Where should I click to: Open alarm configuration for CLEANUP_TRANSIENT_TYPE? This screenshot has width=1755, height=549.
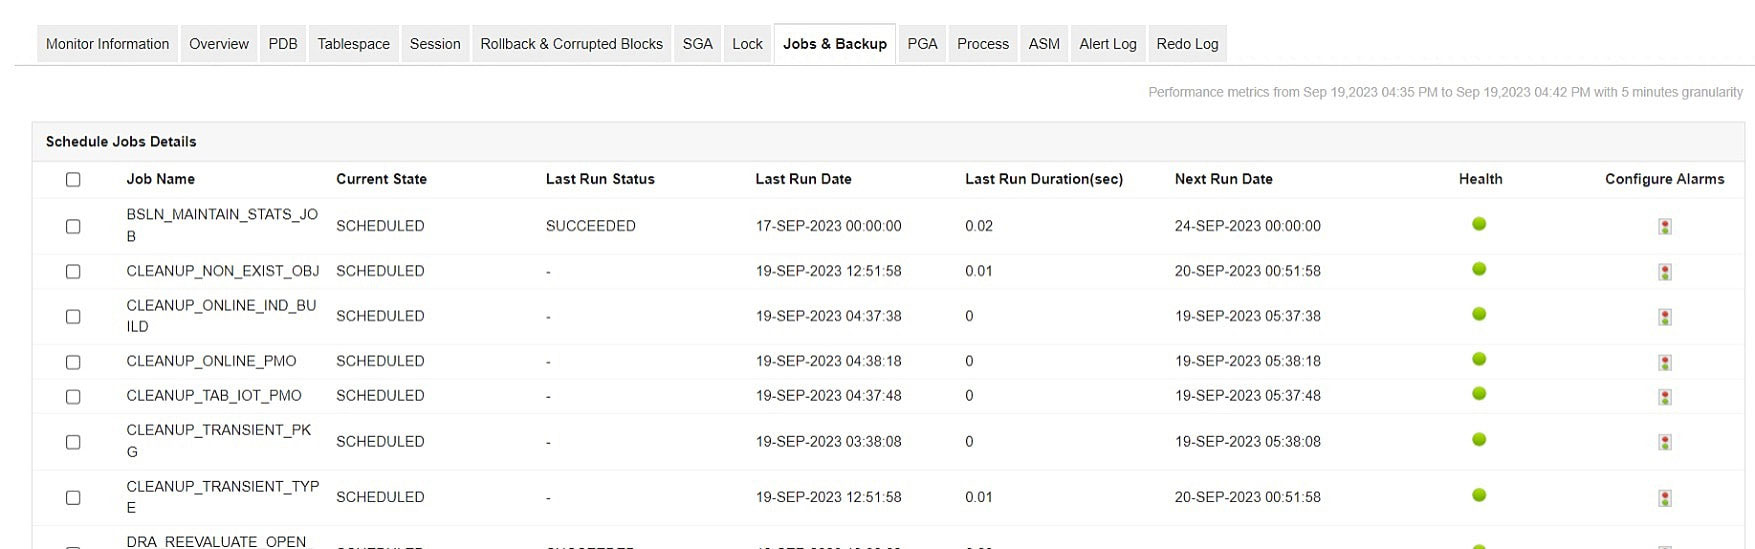tap(1664, 498)
